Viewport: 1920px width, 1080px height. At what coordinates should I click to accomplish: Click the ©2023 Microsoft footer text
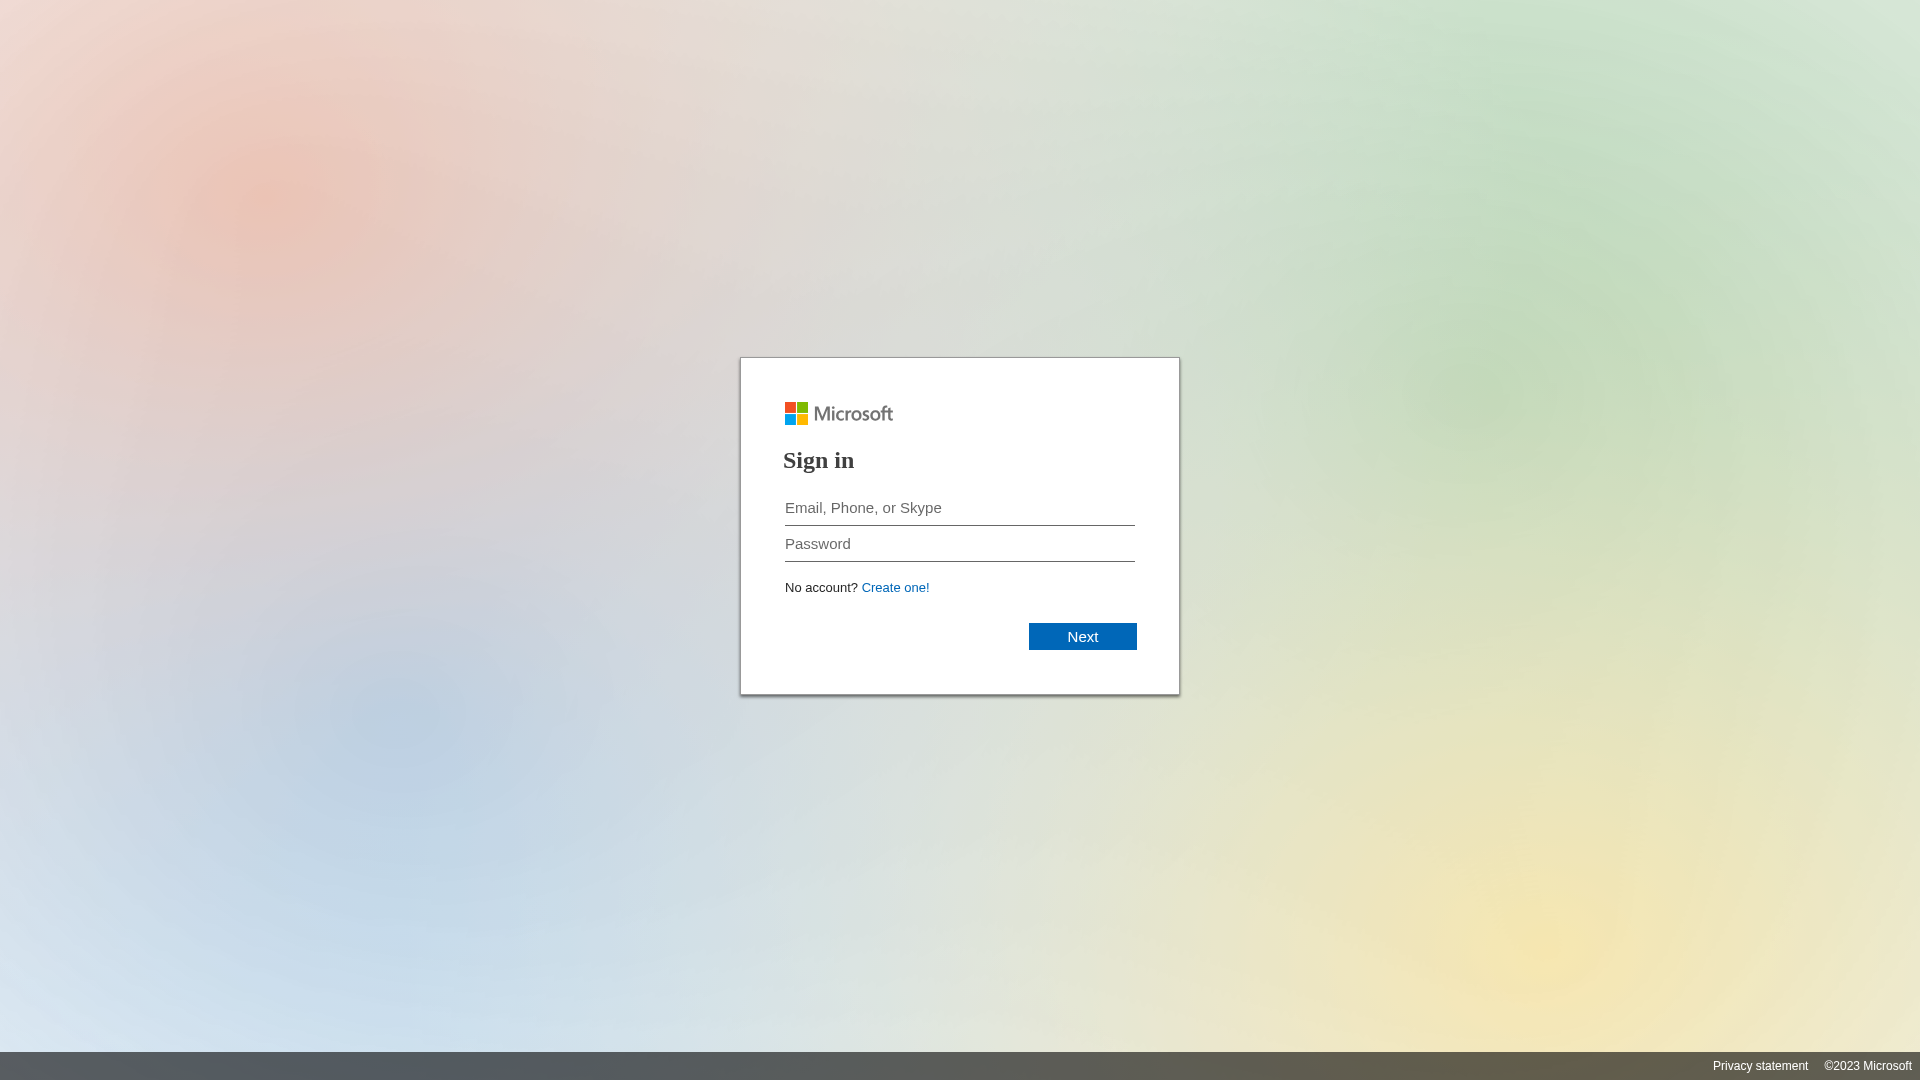coord(1868,1066)
